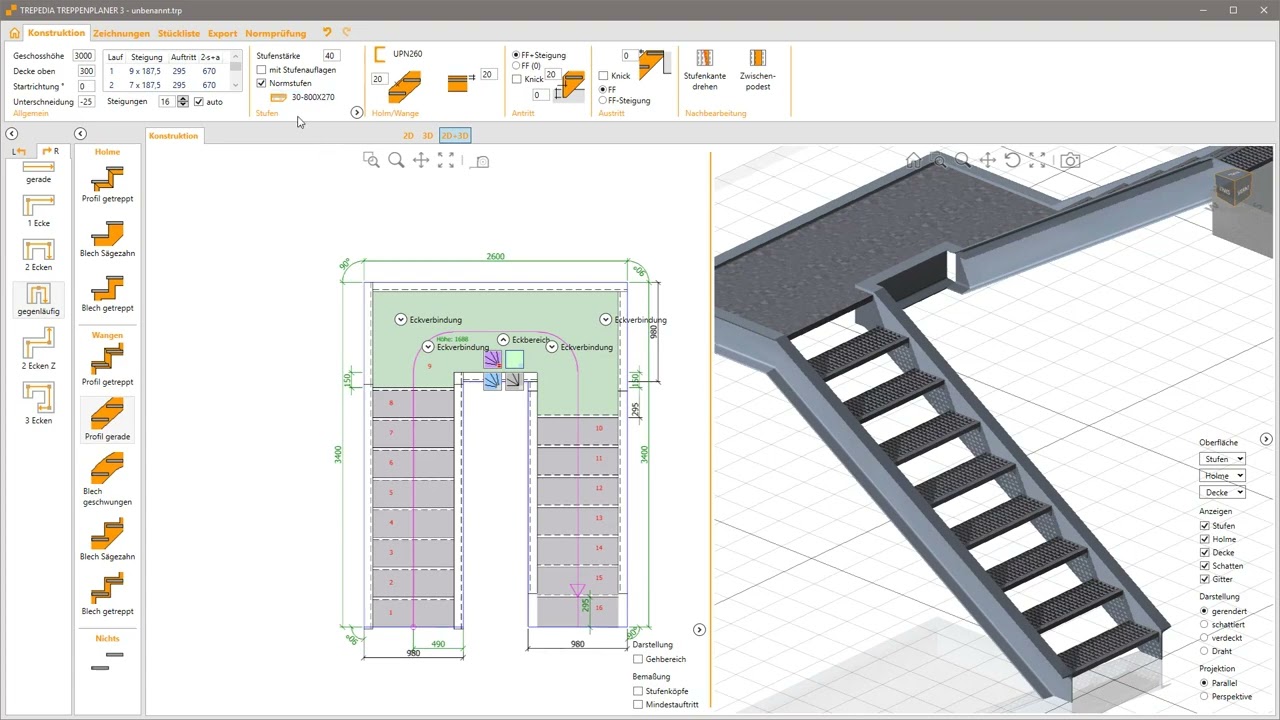This screenshot has width=1280, height=720.
Task: Open the Normprüfung tab
Action: click(x=276, y=34)
